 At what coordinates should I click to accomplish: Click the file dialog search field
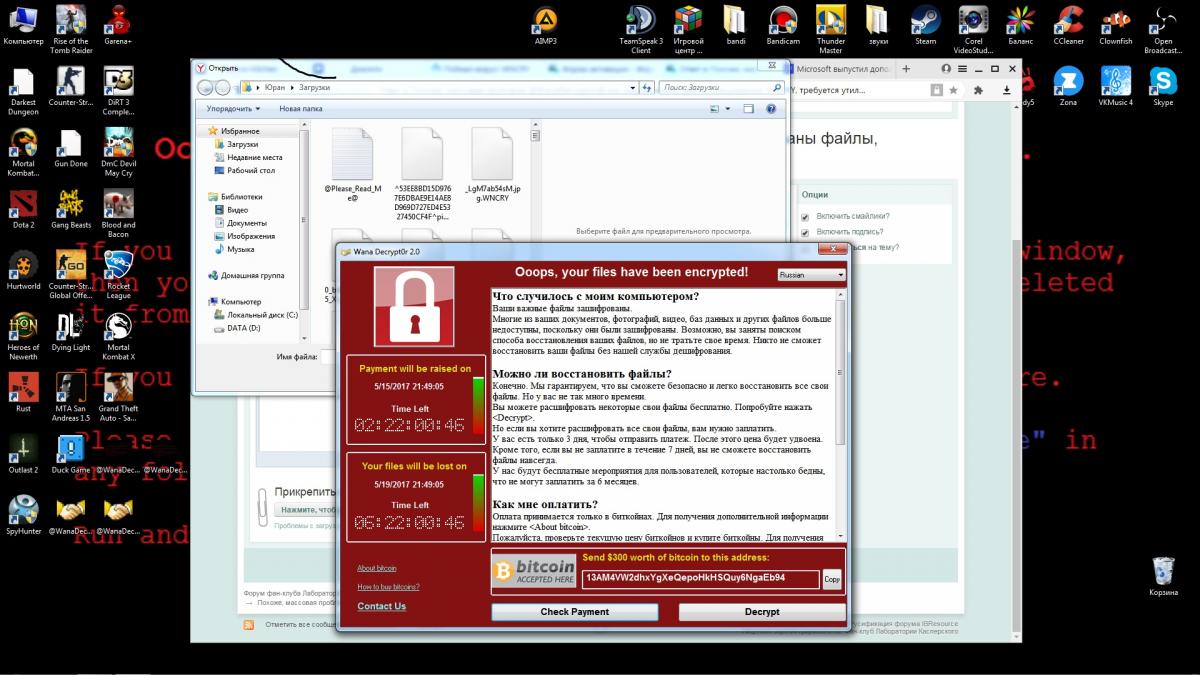click(721, 88)
